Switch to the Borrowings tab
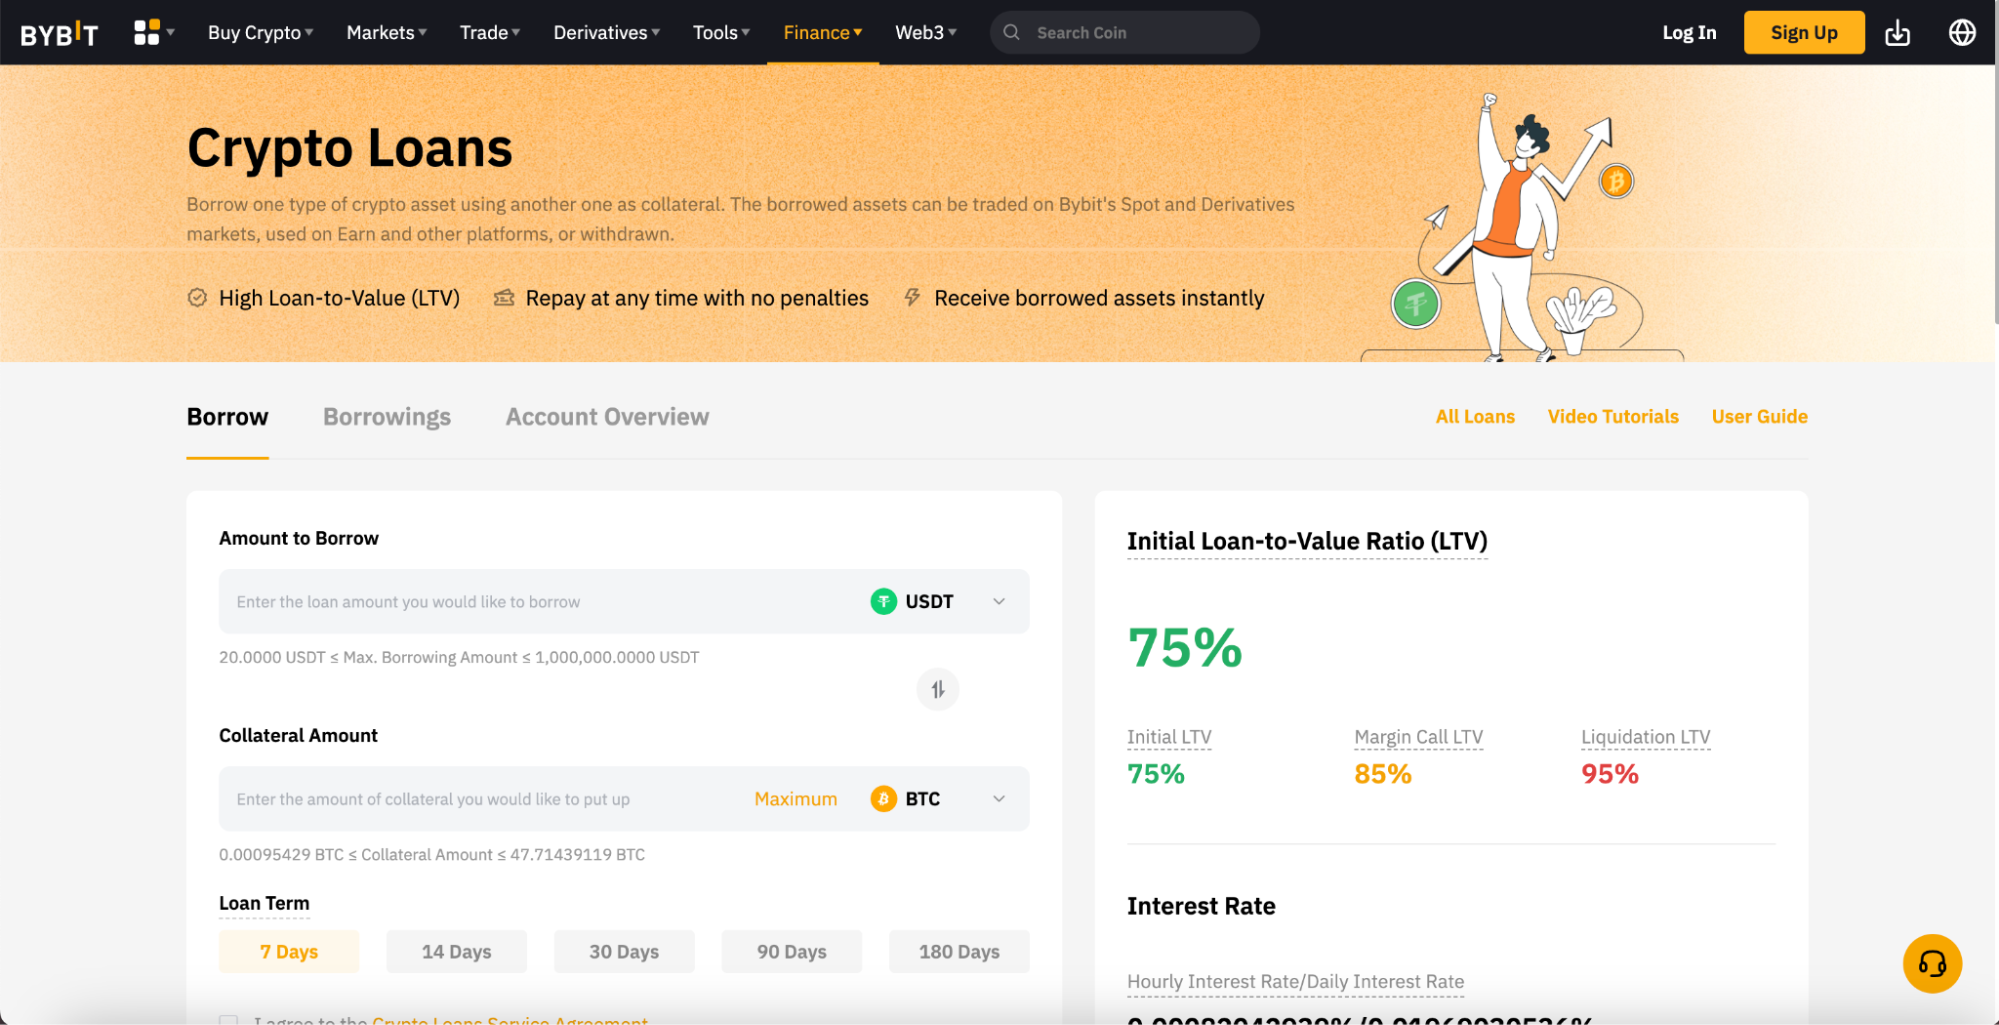 click(x=386, y=416)
